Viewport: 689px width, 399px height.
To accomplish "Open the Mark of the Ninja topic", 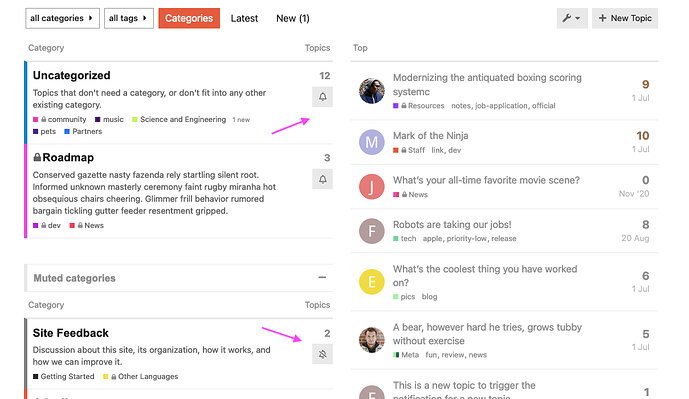I will coord(431,136).
